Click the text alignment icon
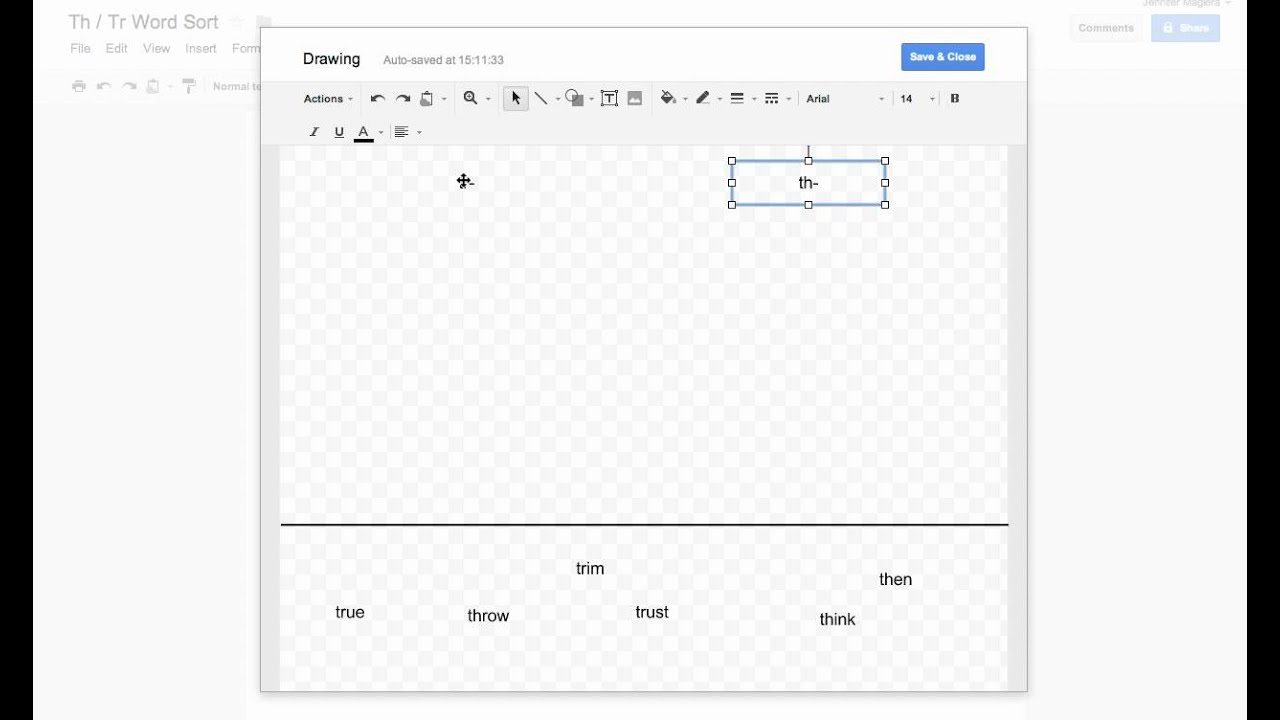This screenshot has width=1280, height=720. click(x=401, y=132)
